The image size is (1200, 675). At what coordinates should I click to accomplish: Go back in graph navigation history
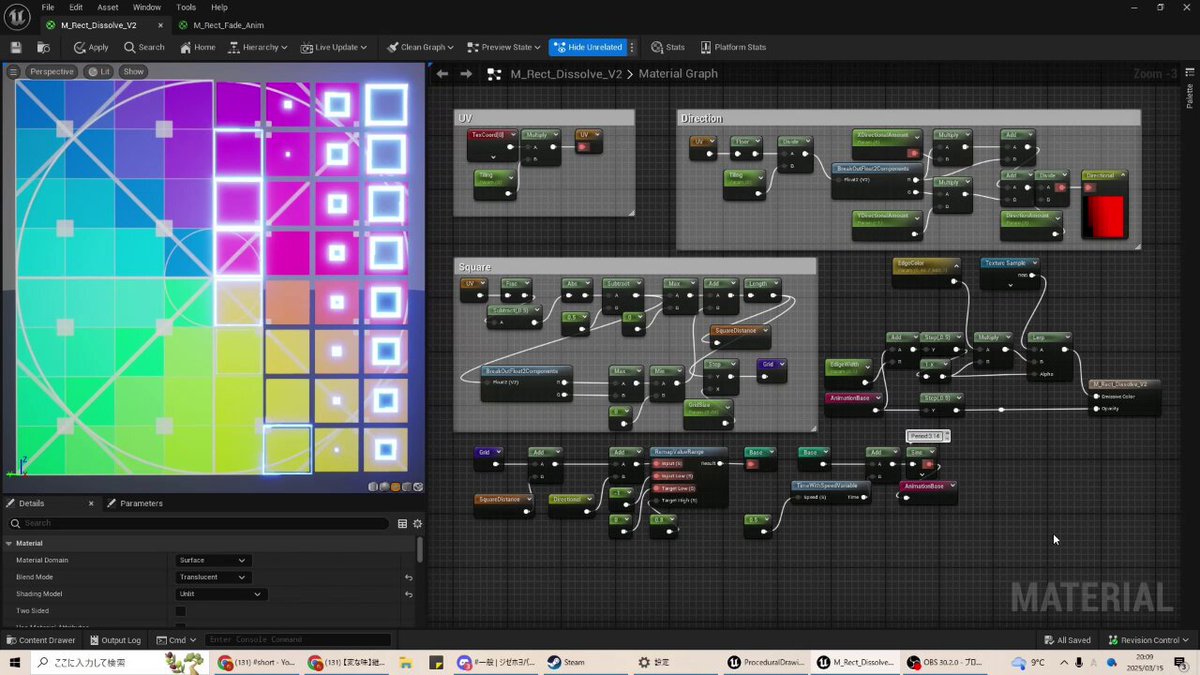[442, 74]
